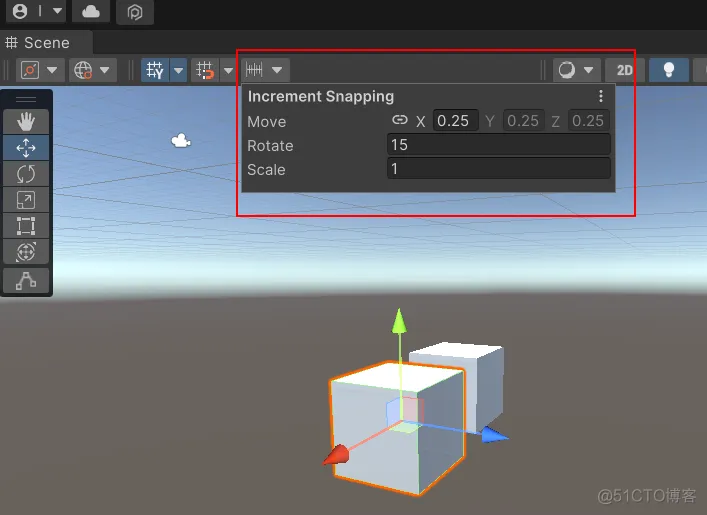Click the red X-axis gizmo arrow

tap(337, 455)
